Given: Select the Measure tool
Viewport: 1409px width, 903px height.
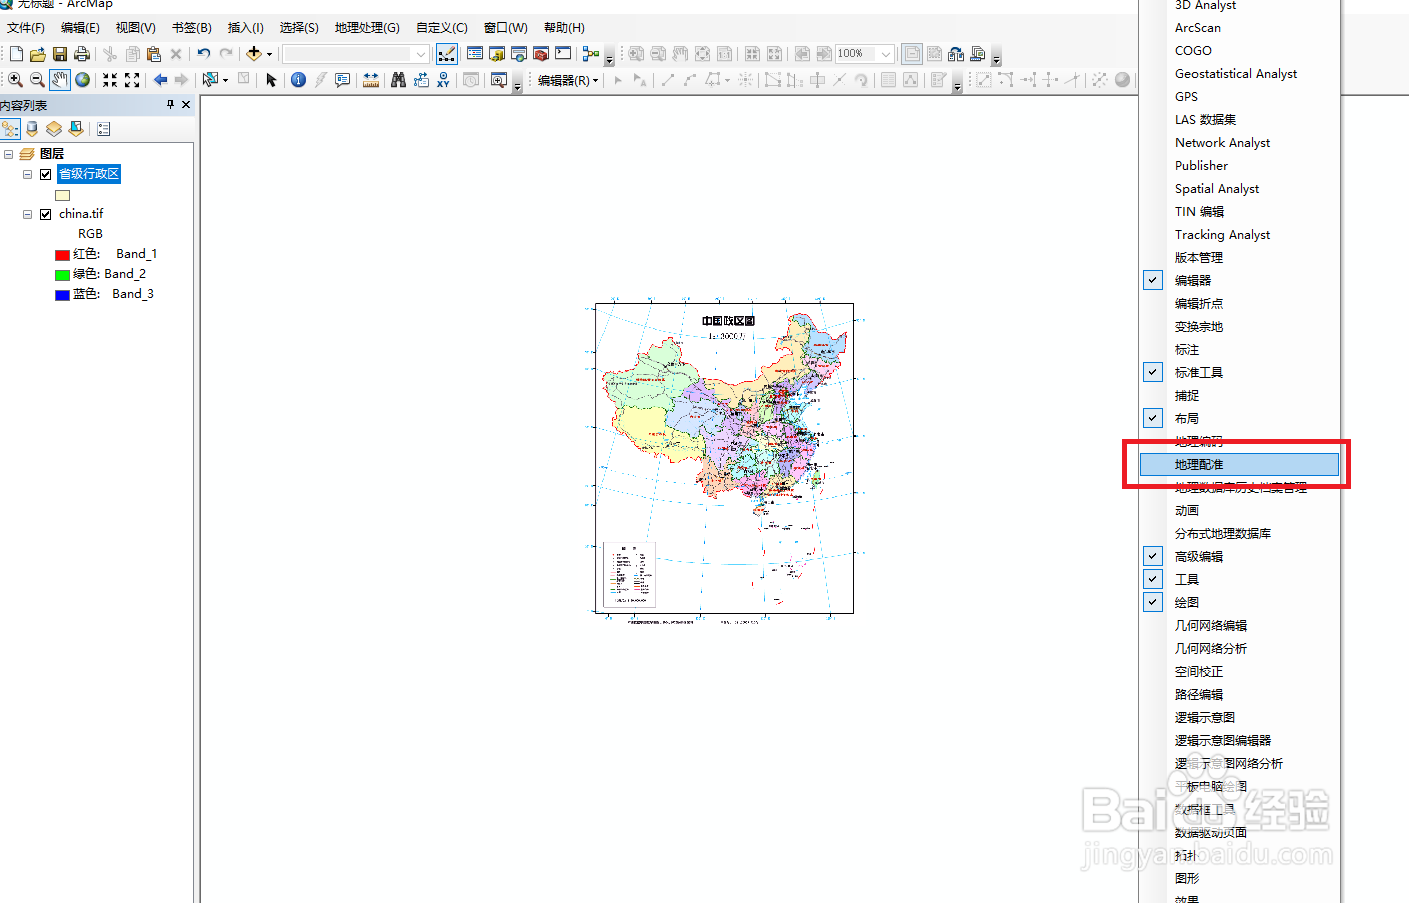Looking at the screenshot, I should point(371,79).
